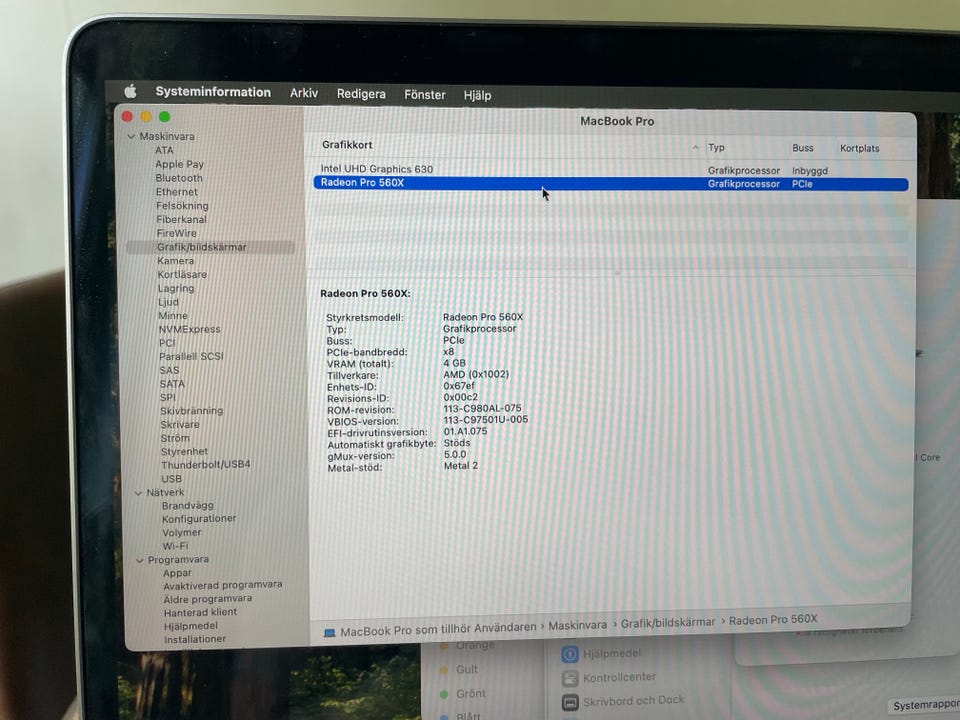Select Volymer under Nätverk
Screen dimensions: 960x720
pos(182,533)
